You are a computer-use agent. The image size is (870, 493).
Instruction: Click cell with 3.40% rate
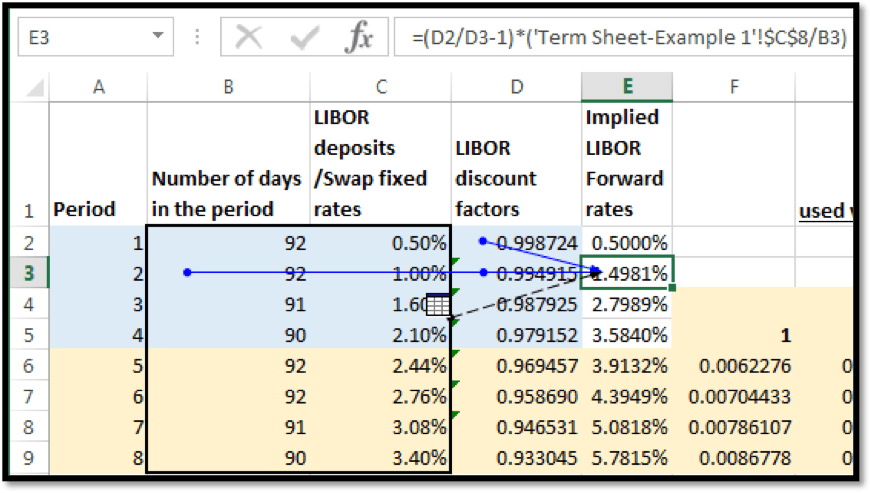click(x=381, y=458)
